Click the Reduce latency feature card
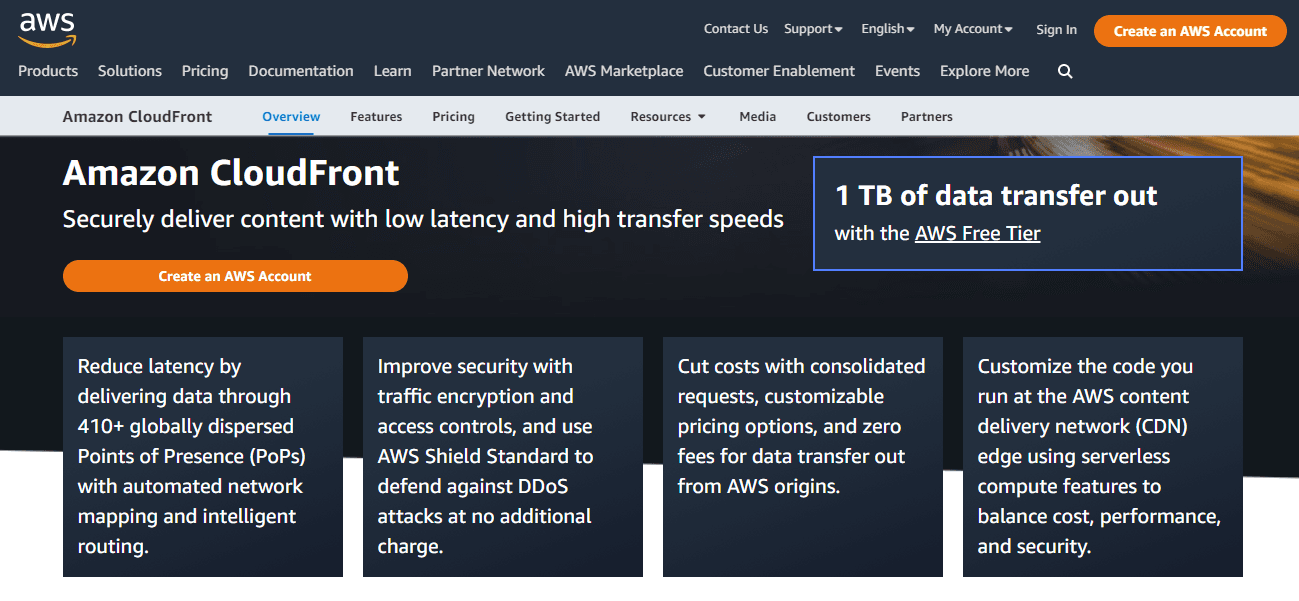The image size is (1299, 601). pos(203,456)
